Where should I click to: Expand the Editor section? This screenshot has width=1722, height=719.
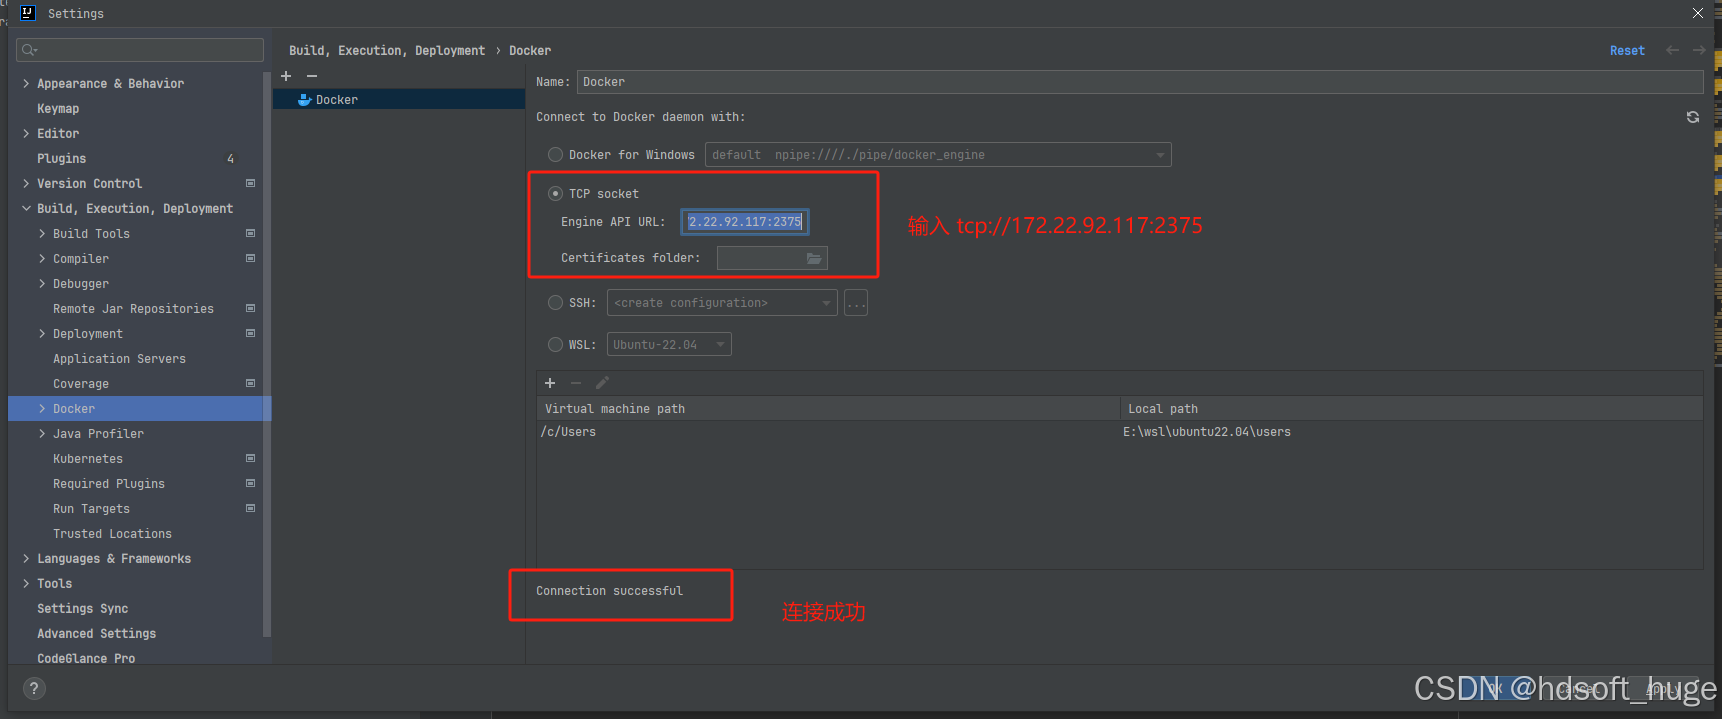[26, 134]
